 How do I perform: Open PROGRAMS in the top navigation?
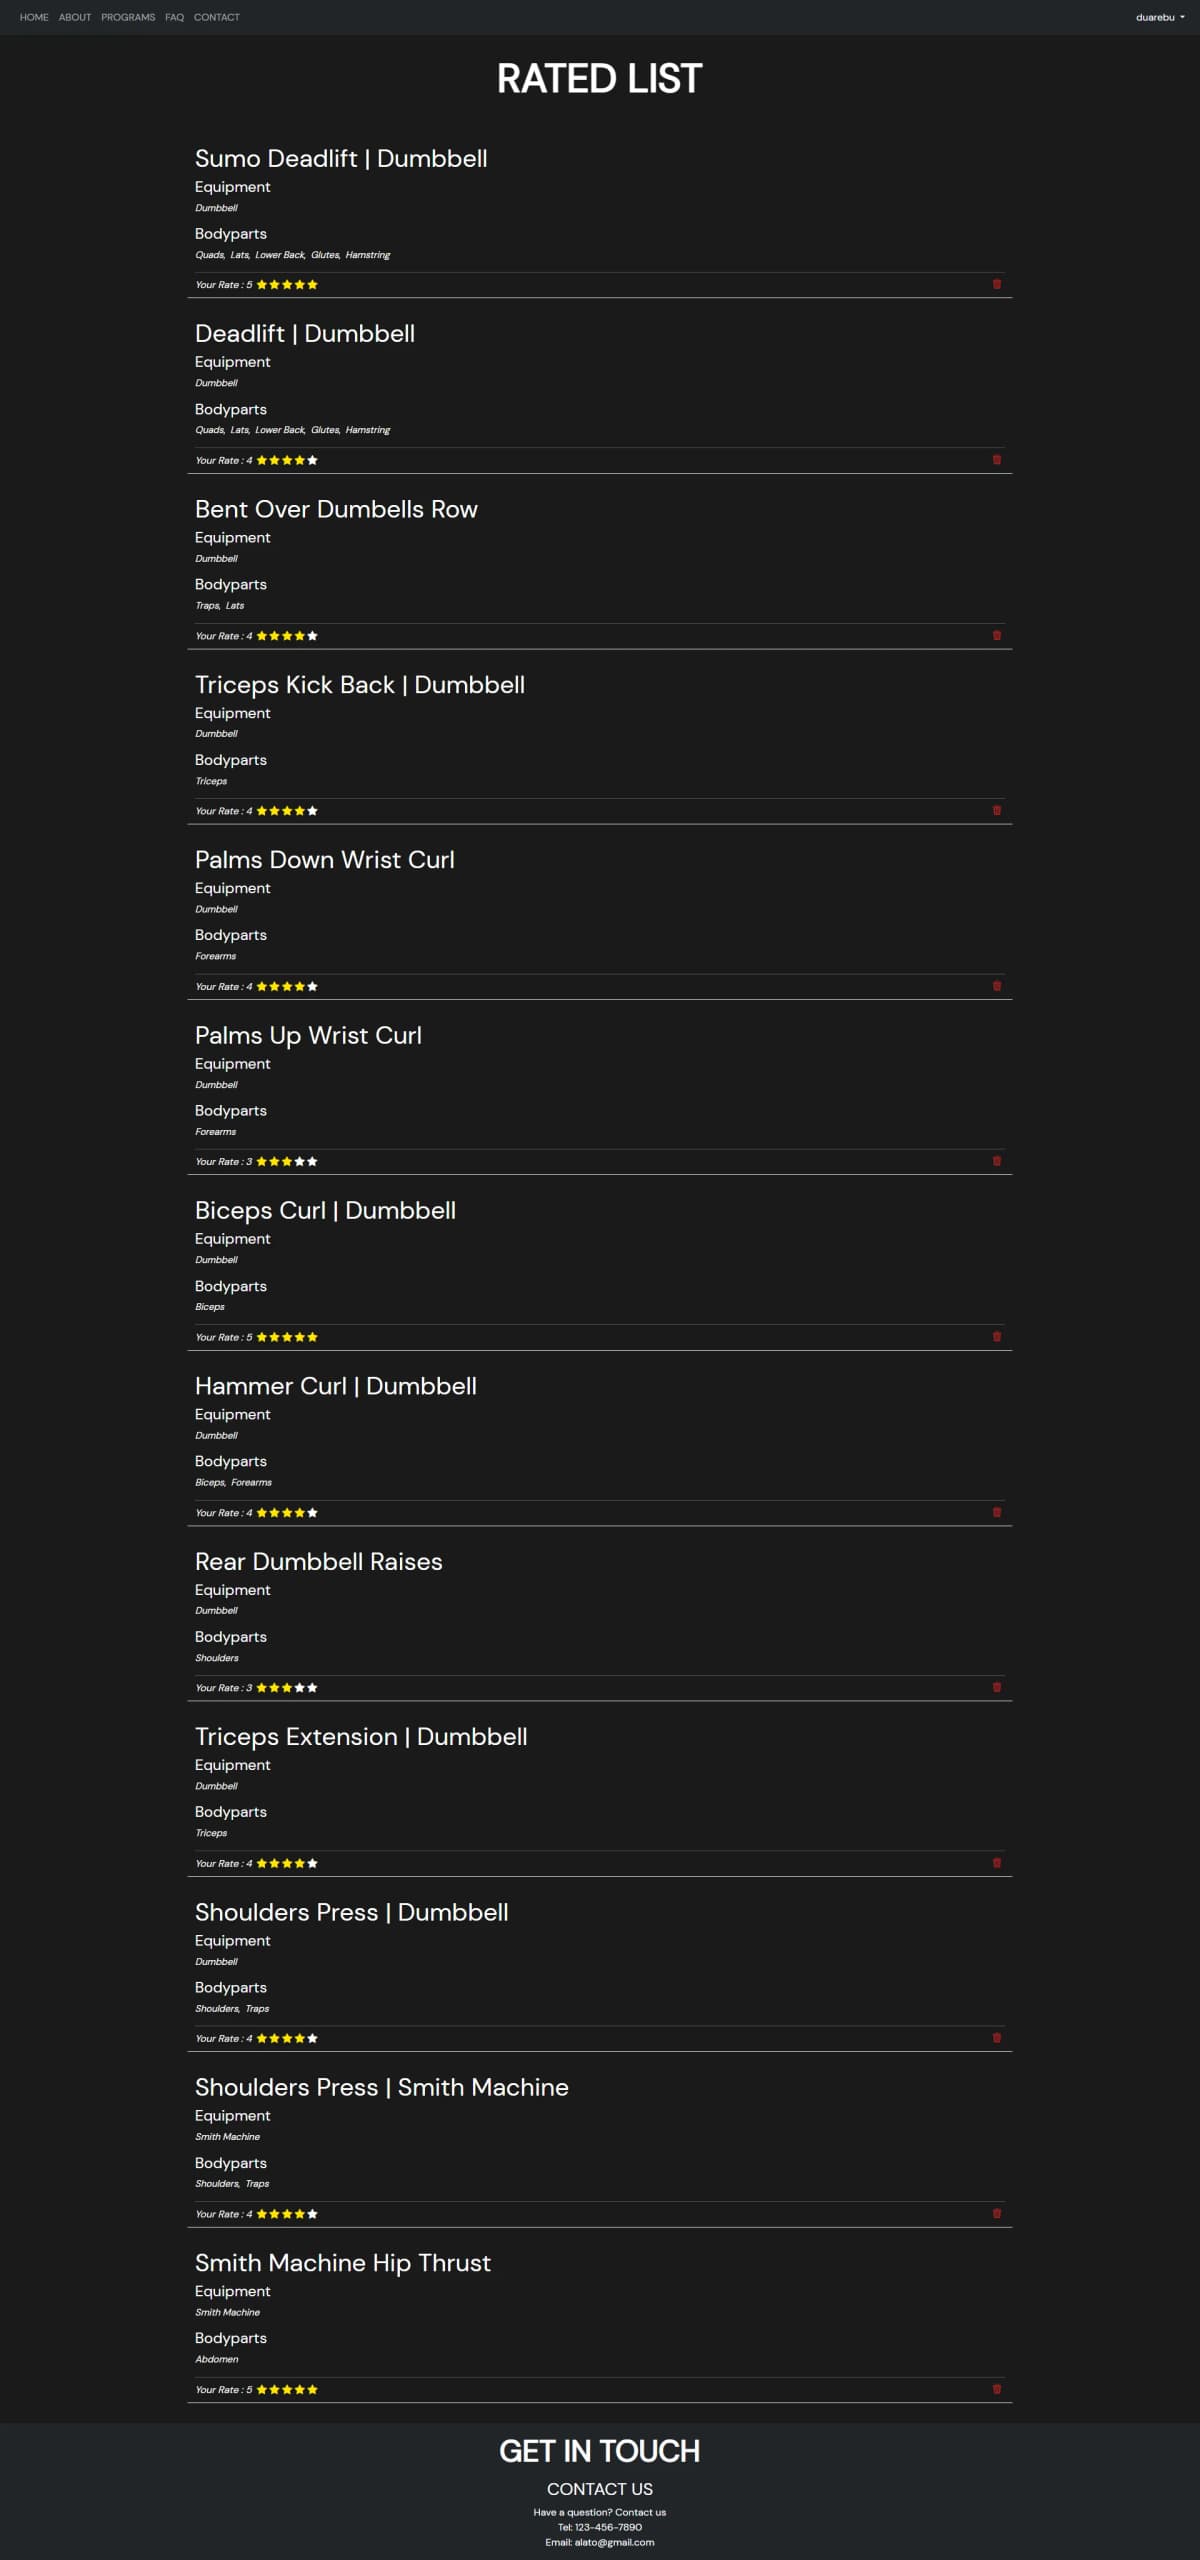click(x=128, y=17)
